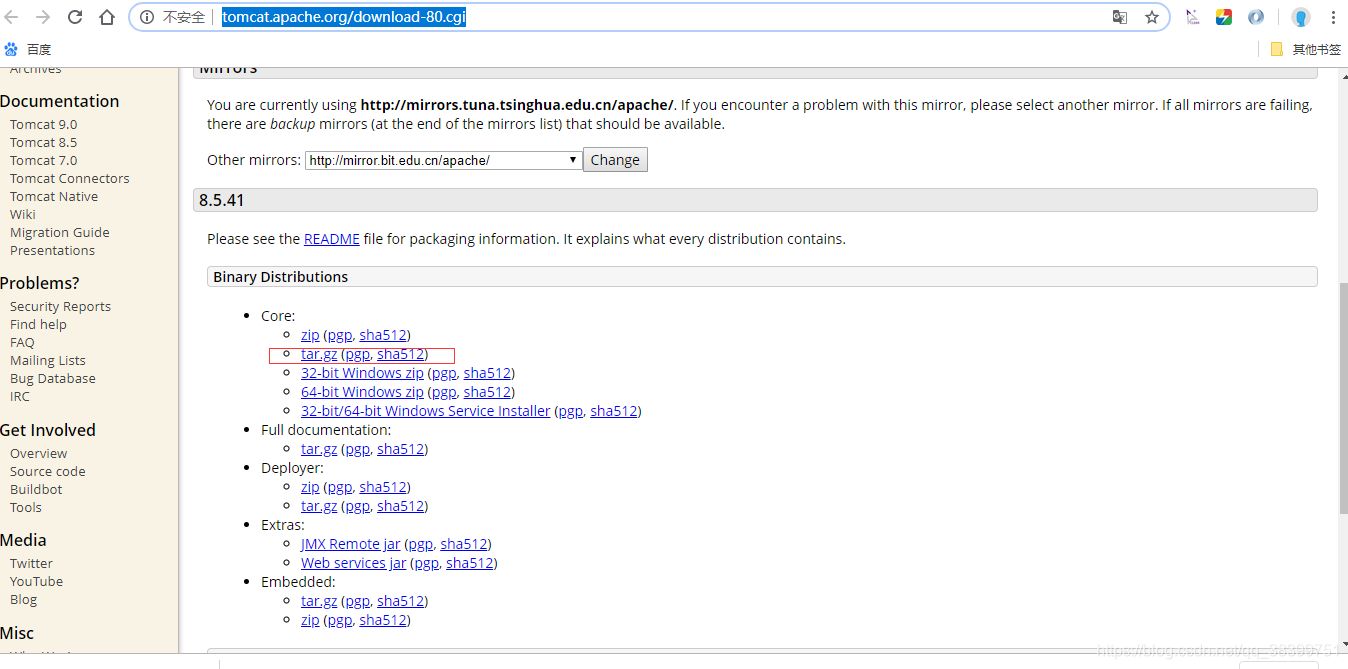Open Tomcat Native link
The height and width of the screenshot is (669, 1348).
54,196
